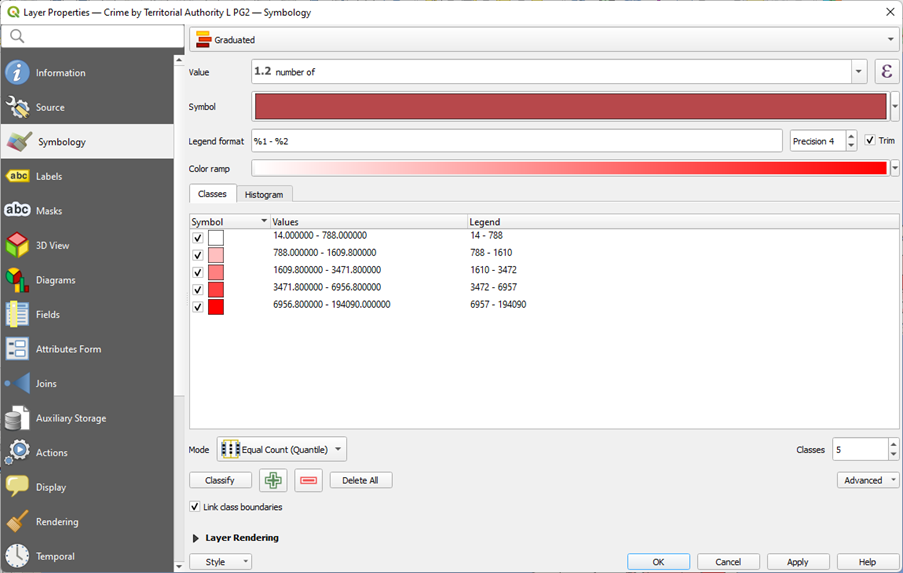Uncheck the 1610 - 3472 class checkbox
The width and height of the screenshot is (903, 573).
point(198,272)
